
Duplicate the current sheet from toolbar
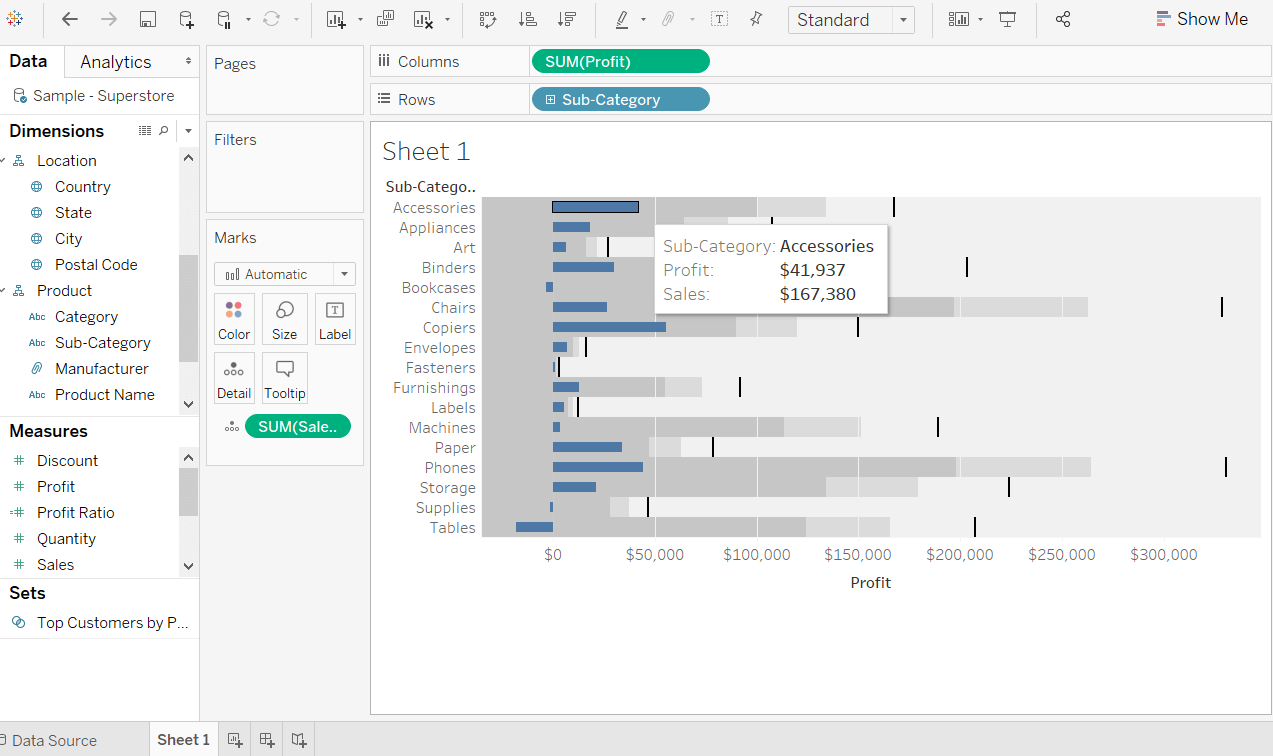pyautogui.click(x=385, y=19)
